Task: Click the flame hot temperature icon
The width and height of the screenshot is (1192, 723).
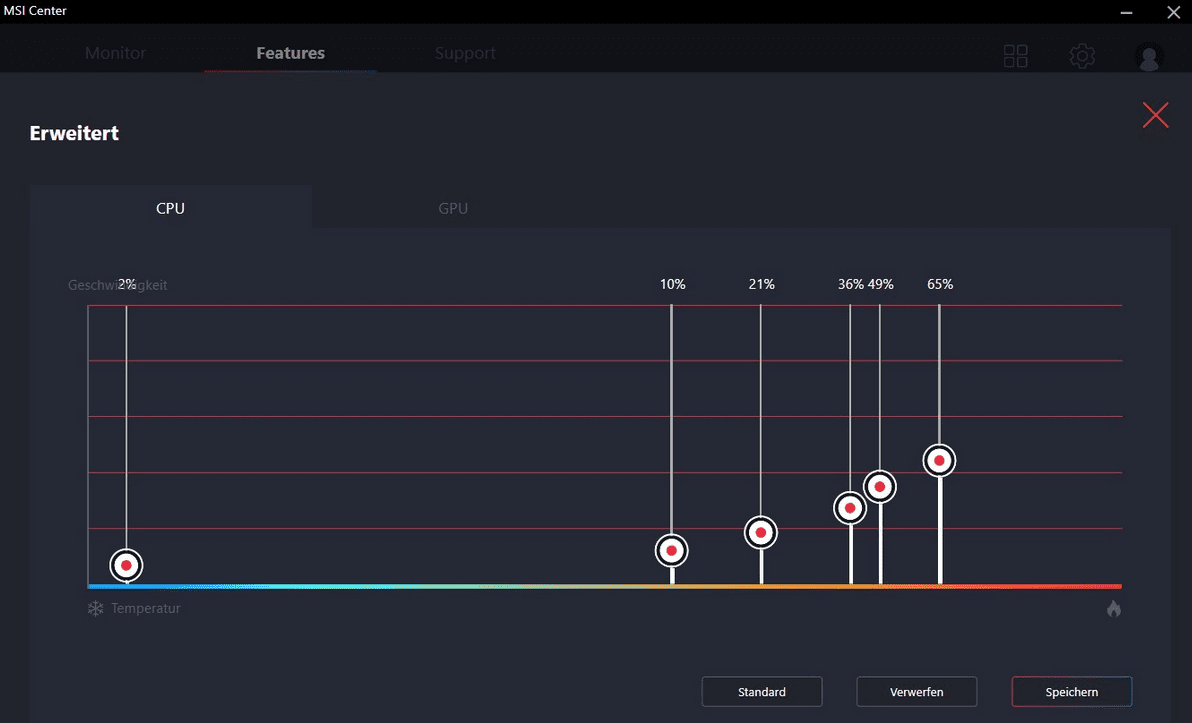Action: tap(1114, 608)
